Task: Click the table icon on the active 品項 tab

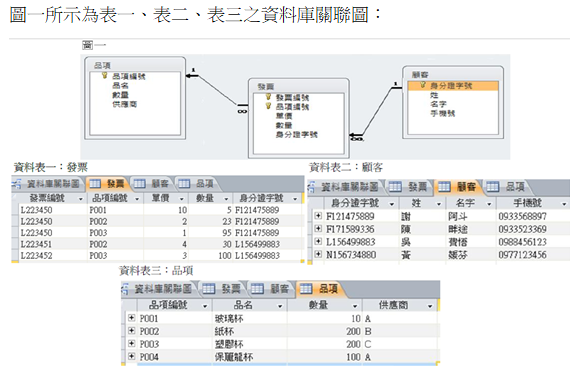Action: tap(306, 289)
